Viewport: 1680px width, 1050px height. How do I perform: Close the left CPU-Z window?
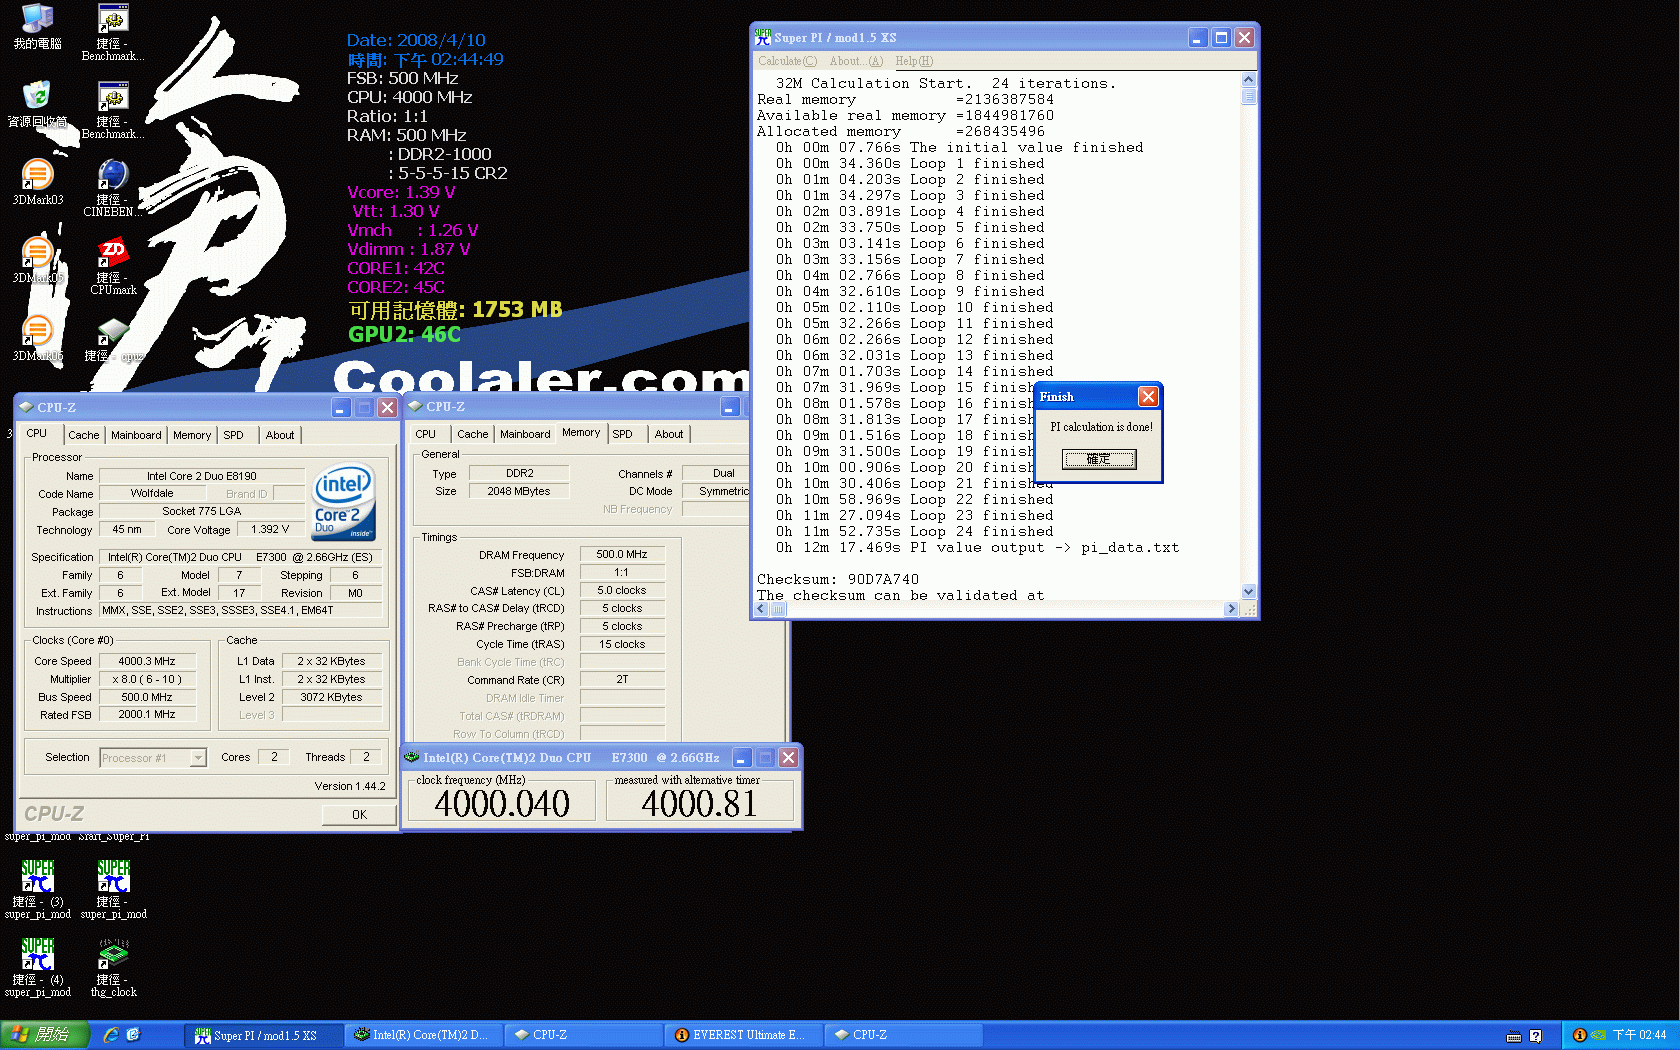[x=387, y=407]
